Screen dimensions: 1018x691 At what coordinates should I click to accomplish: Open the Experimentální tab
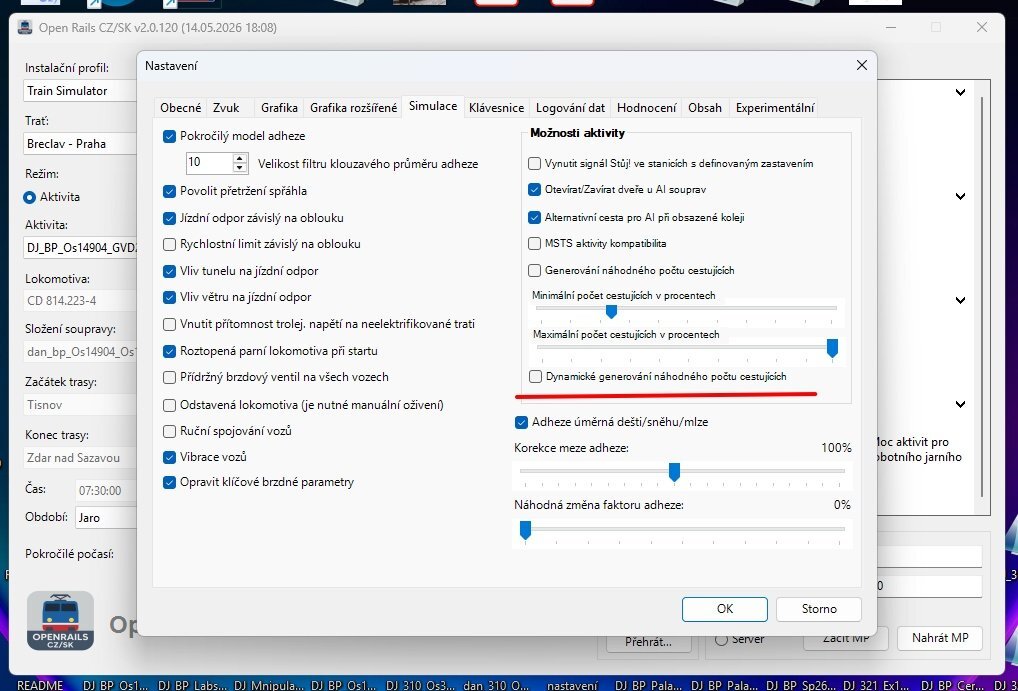[775, 108]
